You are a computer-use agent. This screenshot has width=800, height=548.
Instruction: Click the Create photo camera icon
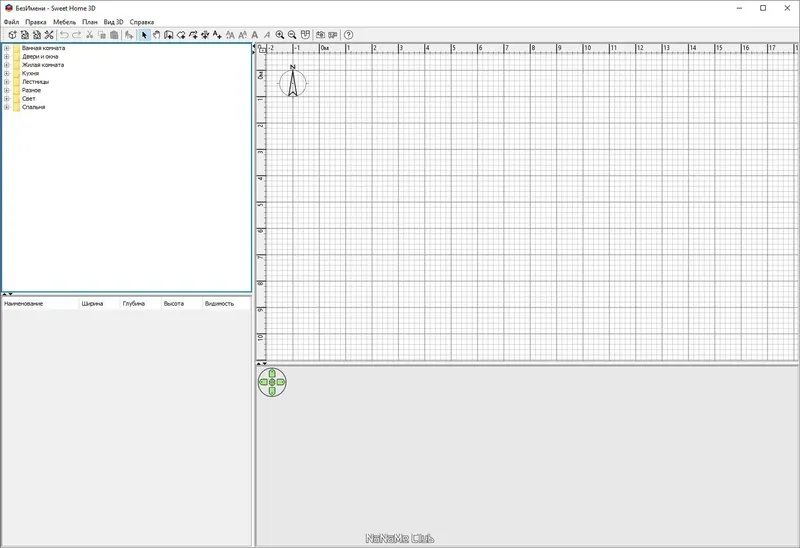point(320,35)
